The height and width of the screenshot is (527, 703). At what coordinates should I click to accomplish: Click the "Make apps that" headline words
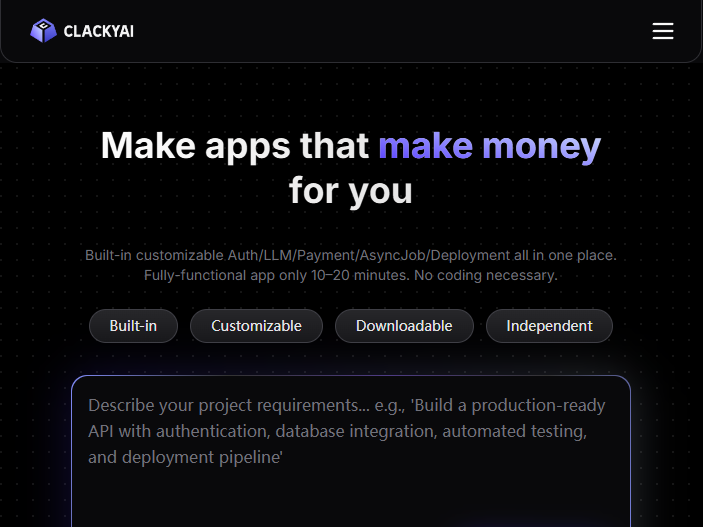[x=235, y=146]
